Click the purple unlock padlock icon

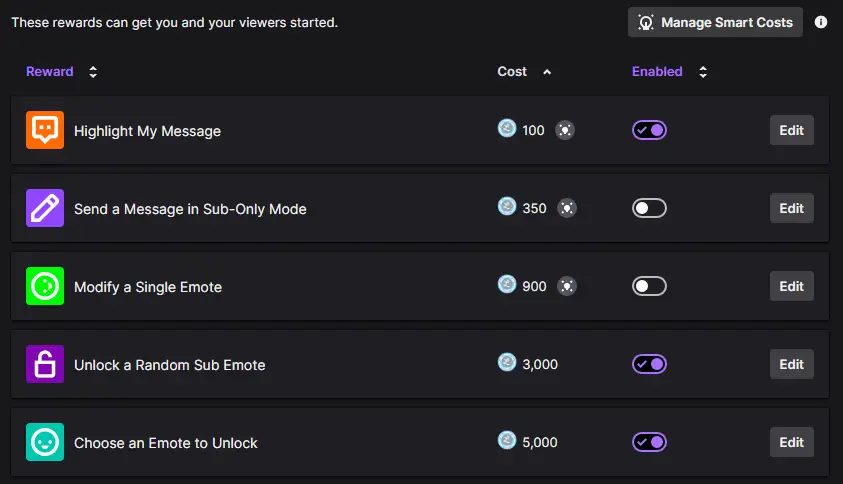(x=45, y=364)
